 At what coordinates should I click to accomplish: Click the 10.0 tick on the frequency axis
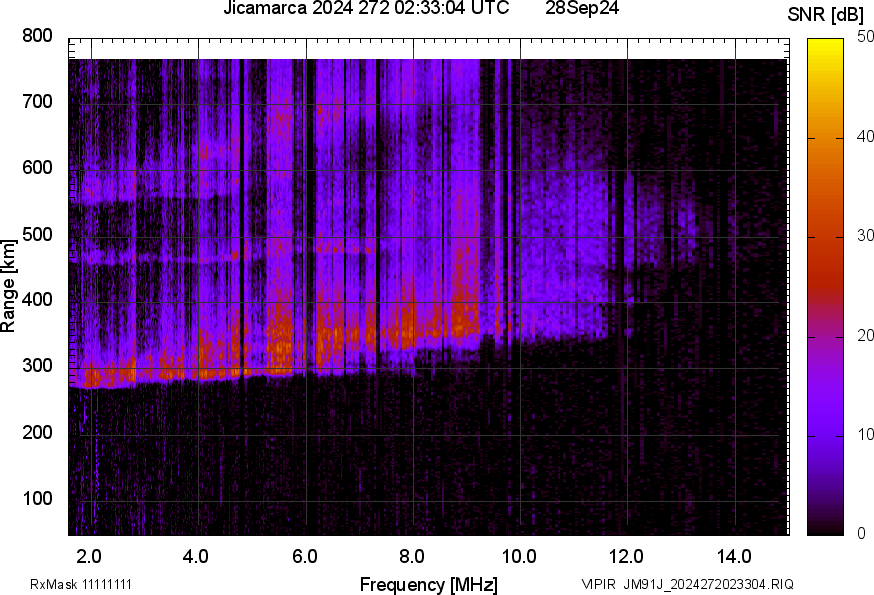point(519,555)
